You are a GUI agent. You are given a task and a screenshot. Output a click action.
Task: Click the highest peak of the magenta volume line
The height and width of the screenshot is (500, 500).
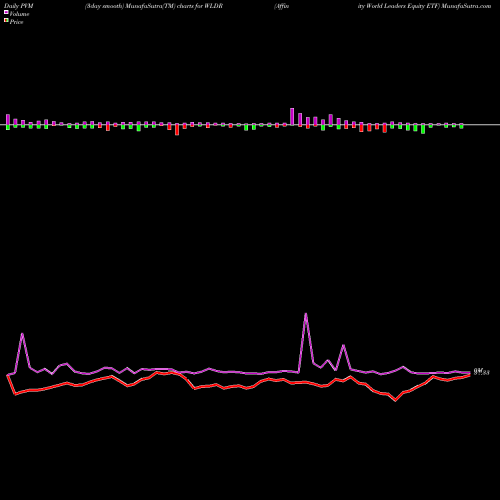point(306,314)
